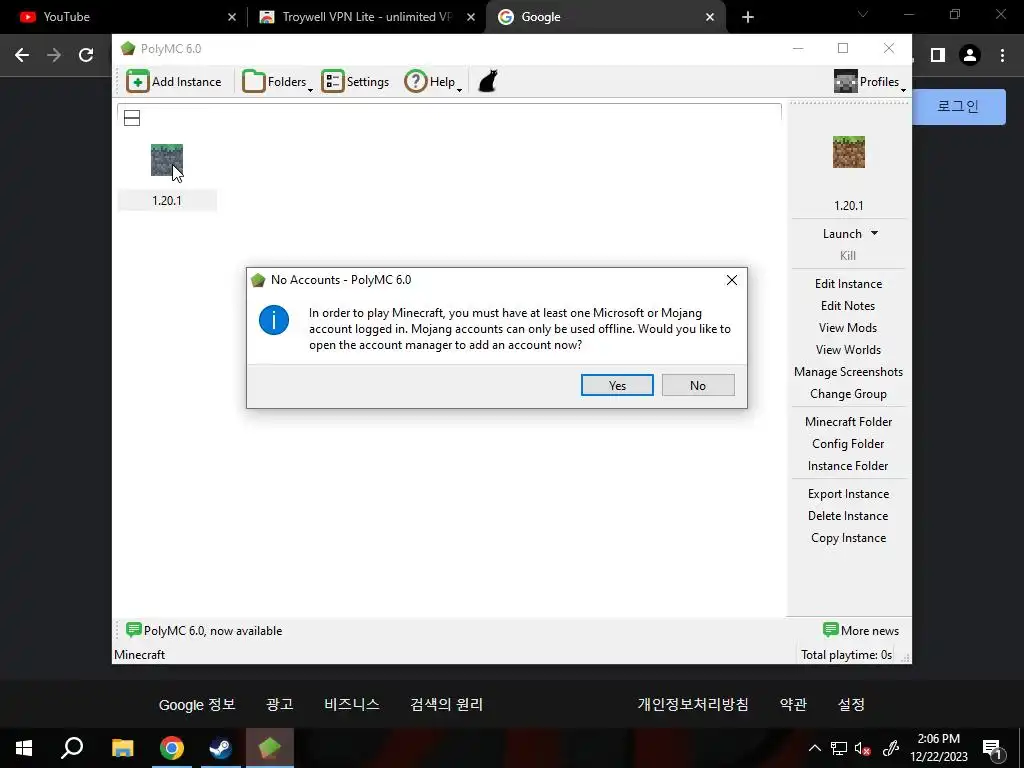The width and height of the screenshot is (1024, 768).
Task: Open the Profiles account dropdown
Action: click(x=869, y=82)
